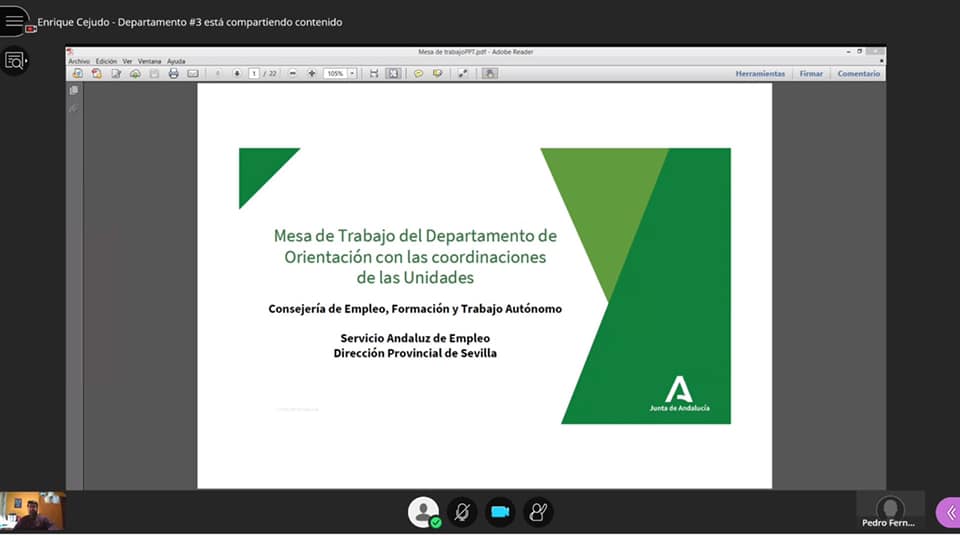Click the page number field

click(x=254, y=74)
